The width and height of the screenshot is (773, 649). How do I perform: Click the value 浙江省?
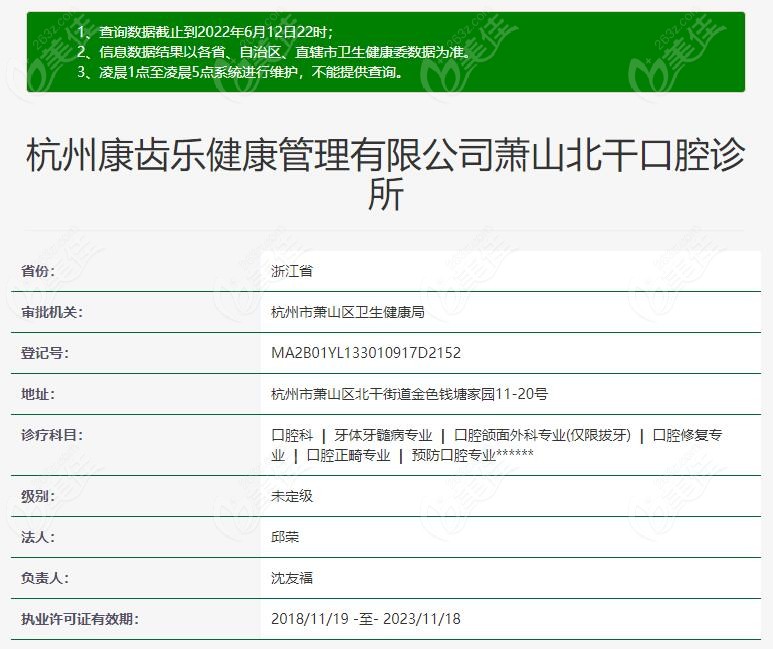292,271
